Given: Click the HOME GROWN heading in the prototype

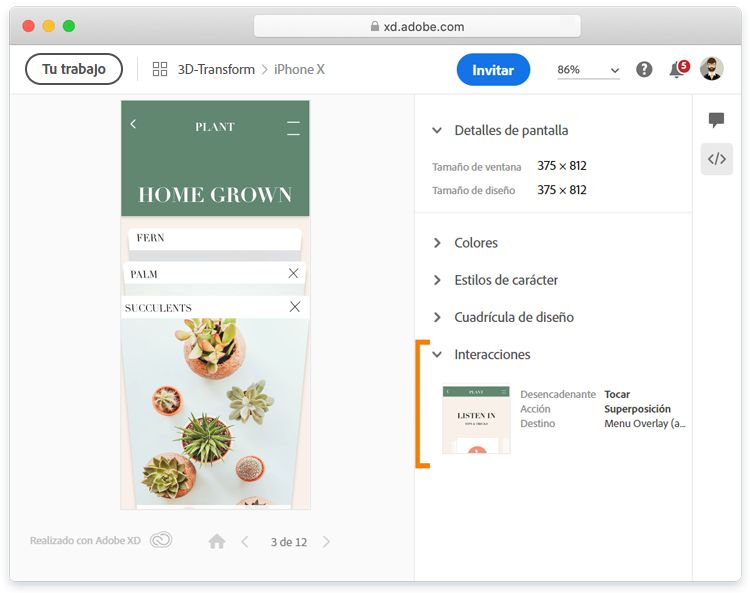Looking at the screenshot, I should point(215,195).
